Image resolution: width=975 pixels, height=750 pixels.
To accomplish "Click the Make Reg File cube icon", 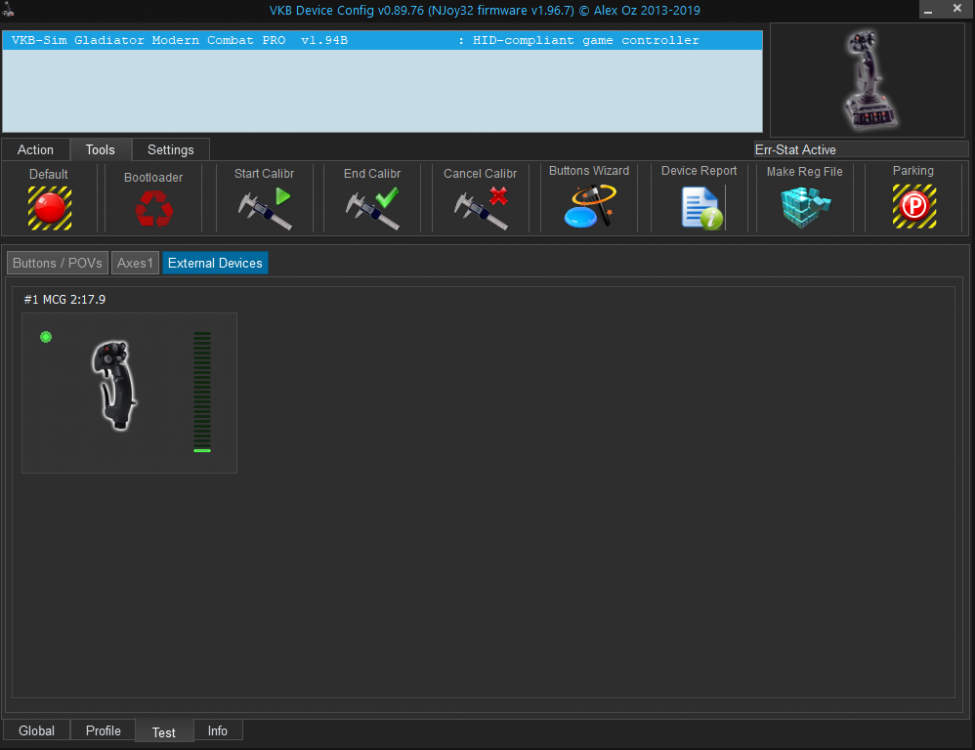I will pos(805,207).
